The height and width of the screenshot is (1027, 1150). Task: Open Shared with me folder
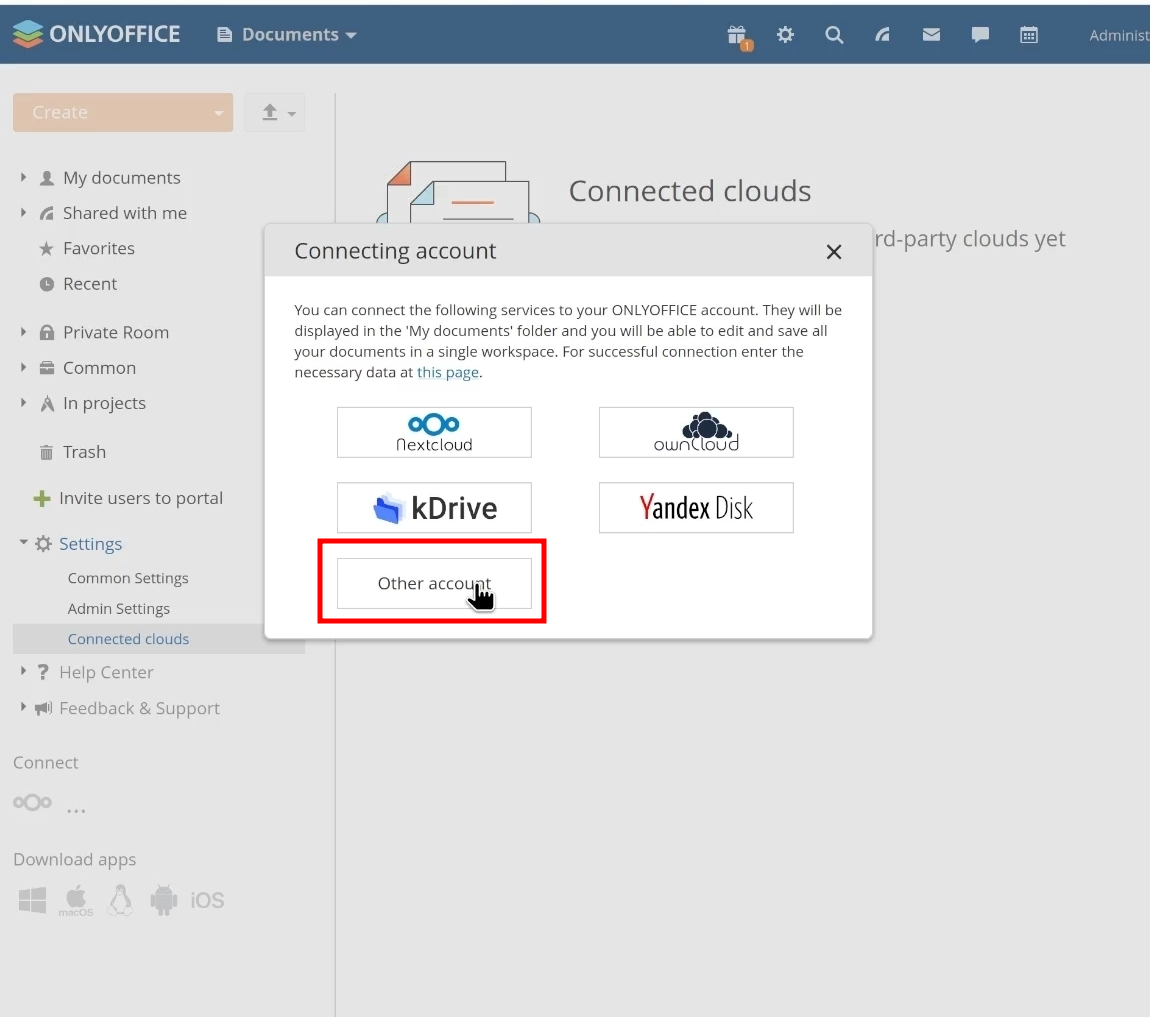pyautogui.click(x=125, y=213)
